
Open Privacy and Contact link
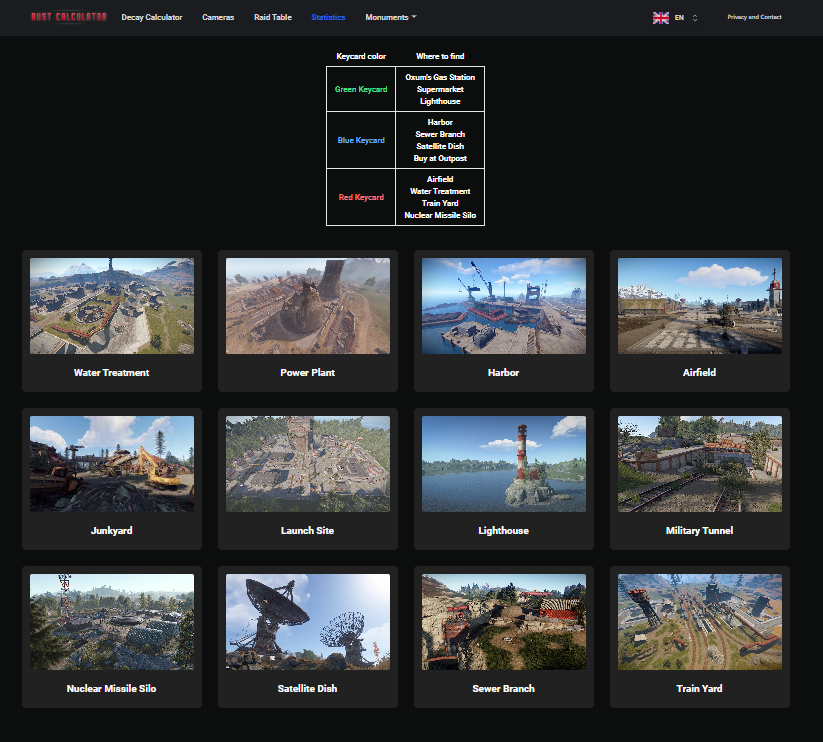[x=754, y=17]
